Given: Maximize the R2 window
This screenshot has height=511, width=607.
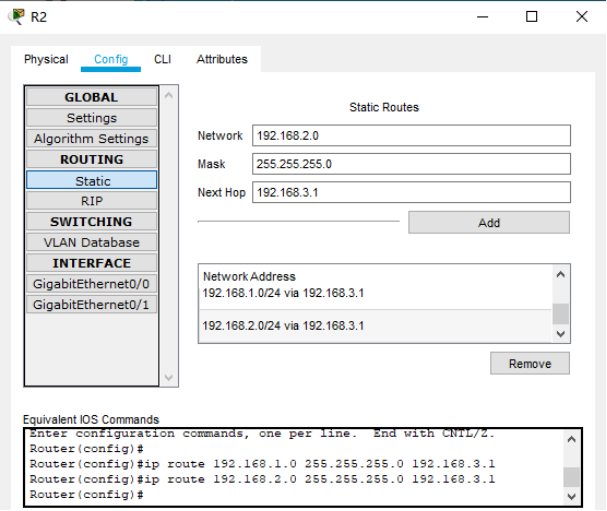Looking at the screenshot, I should pyautogui.click(x=532, y=17).
